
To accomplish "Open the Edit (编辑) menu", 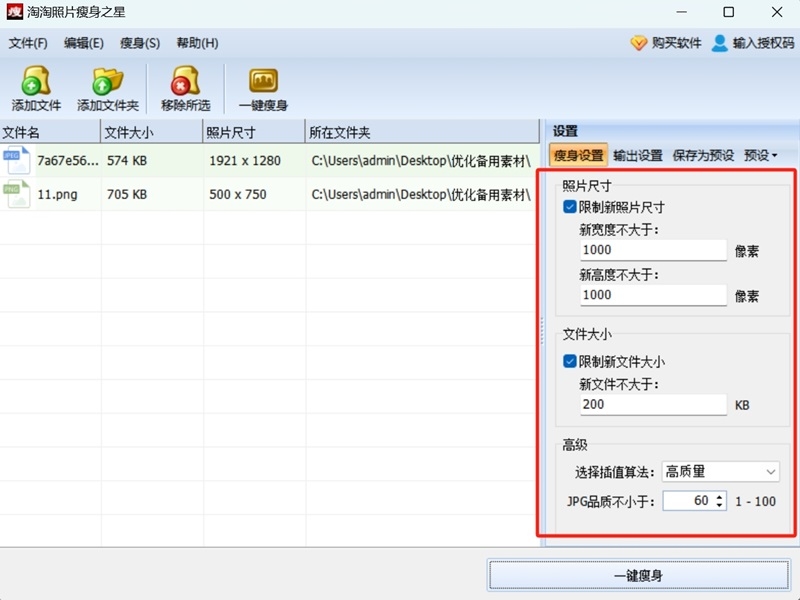I will pyautogui.click(x=84, y=43).
